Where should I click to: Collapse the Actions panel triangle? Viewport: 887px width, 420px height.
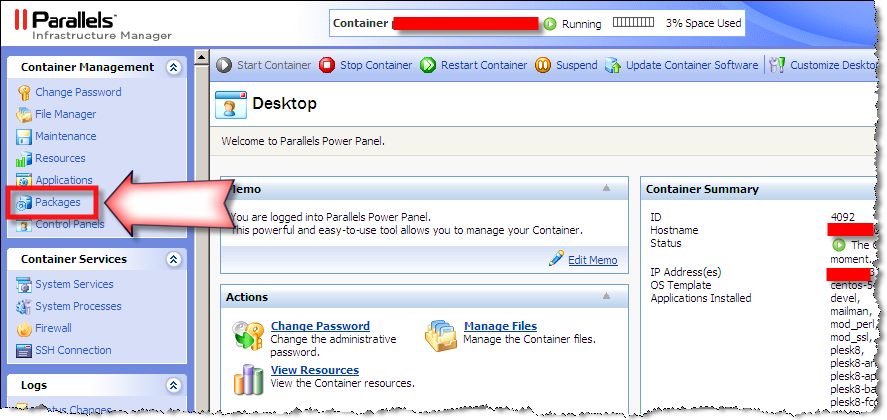[606, 295]
